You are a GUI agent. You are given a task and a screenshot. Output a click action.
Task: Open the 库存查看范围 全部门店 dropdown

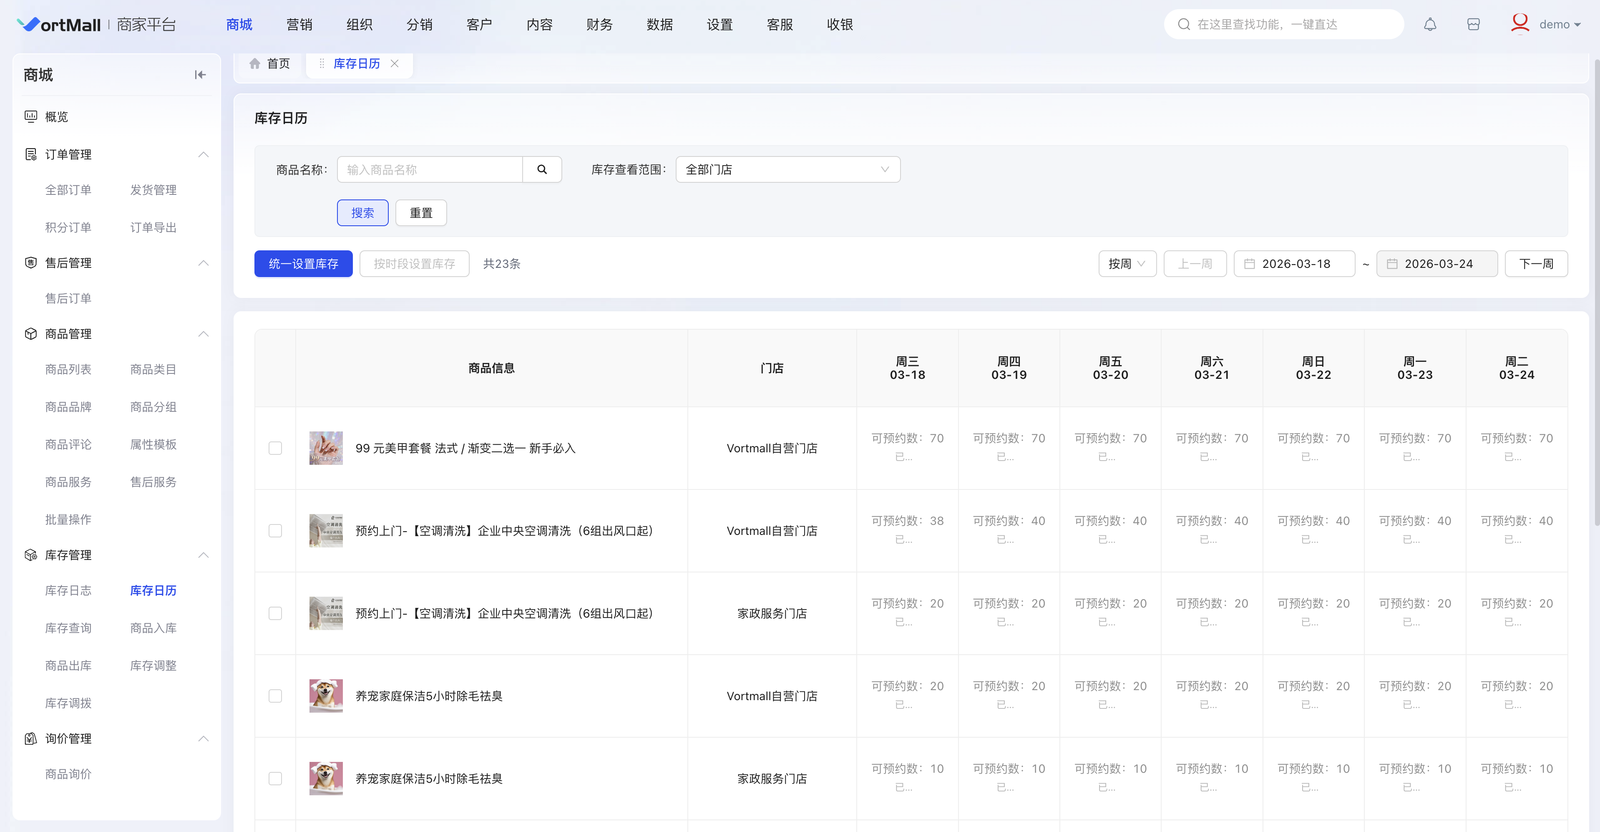coord(787,170)
